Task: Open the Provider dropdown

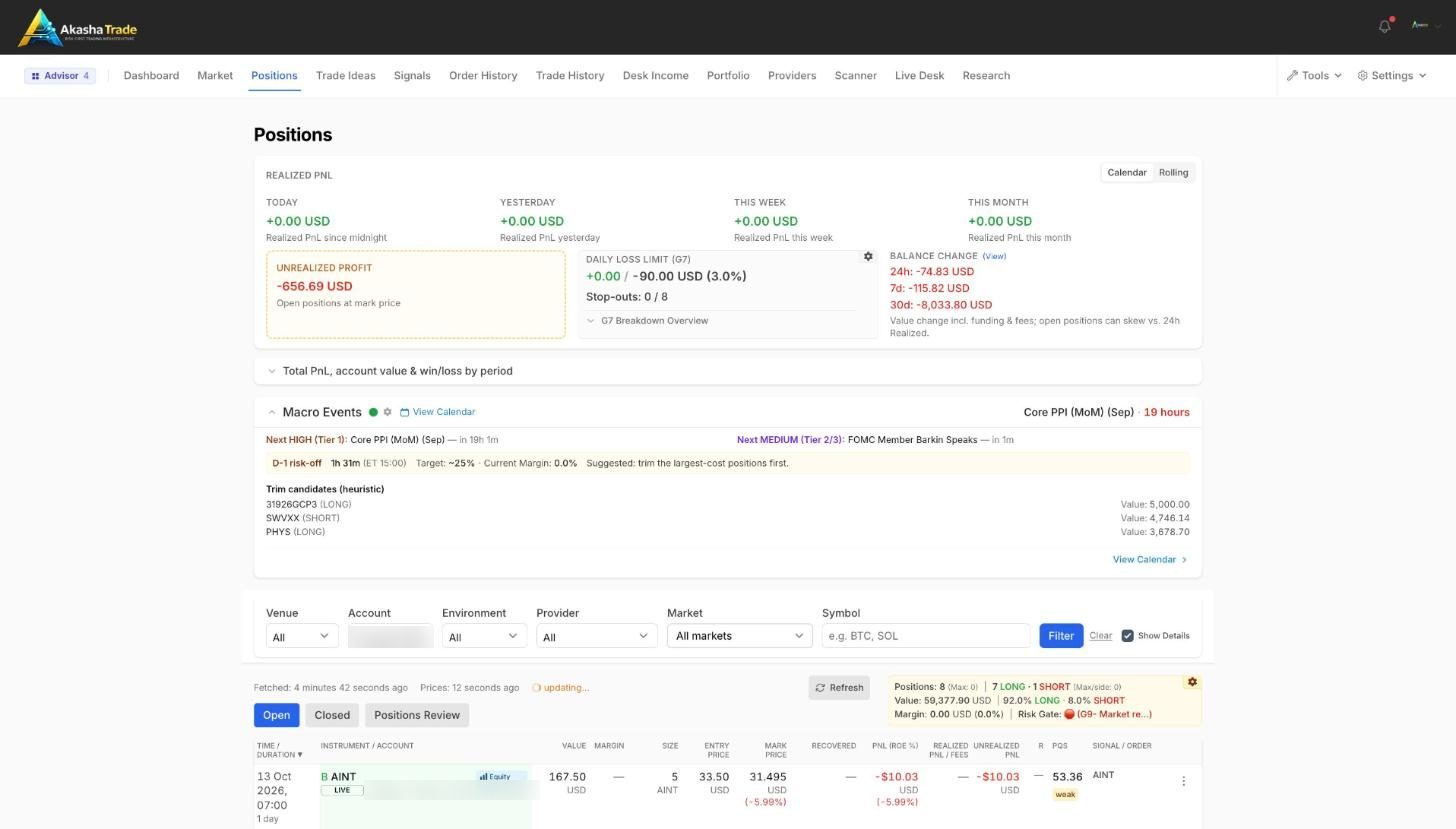Action: click(596, 636)
